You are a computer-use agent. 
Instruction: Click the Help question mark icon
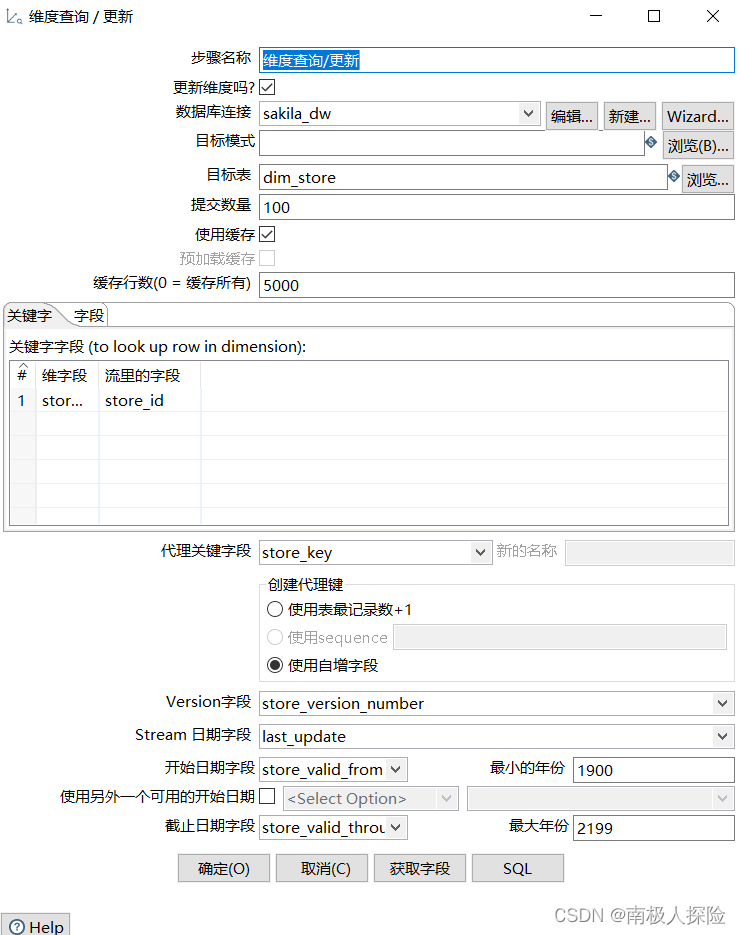click(x=17, y=927)
